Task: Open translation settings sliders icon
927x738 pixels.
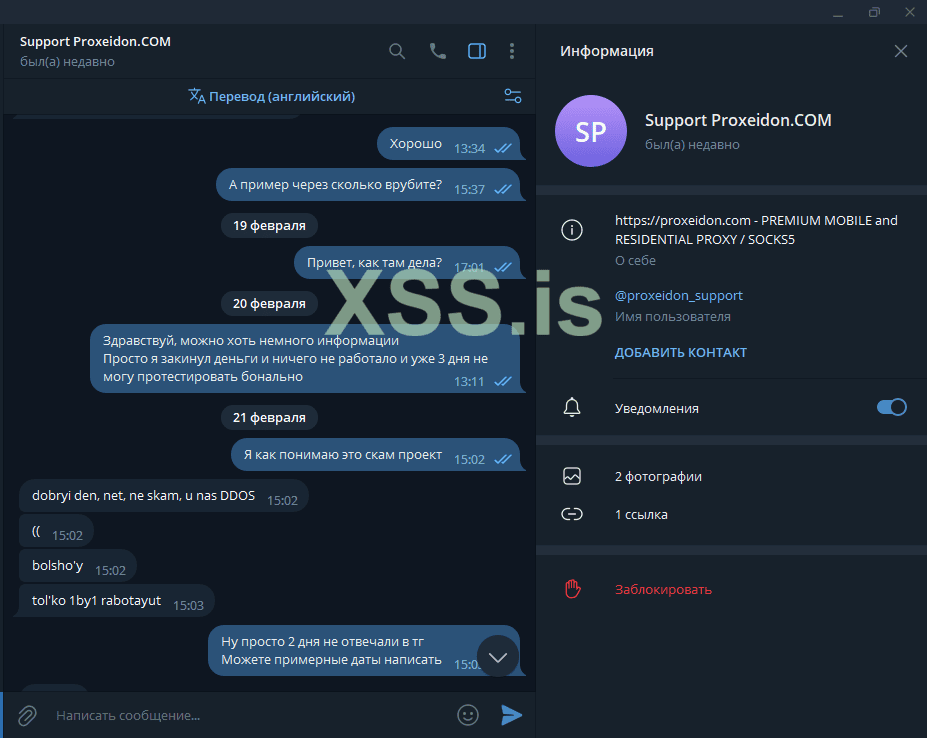Action: (513, 96)
